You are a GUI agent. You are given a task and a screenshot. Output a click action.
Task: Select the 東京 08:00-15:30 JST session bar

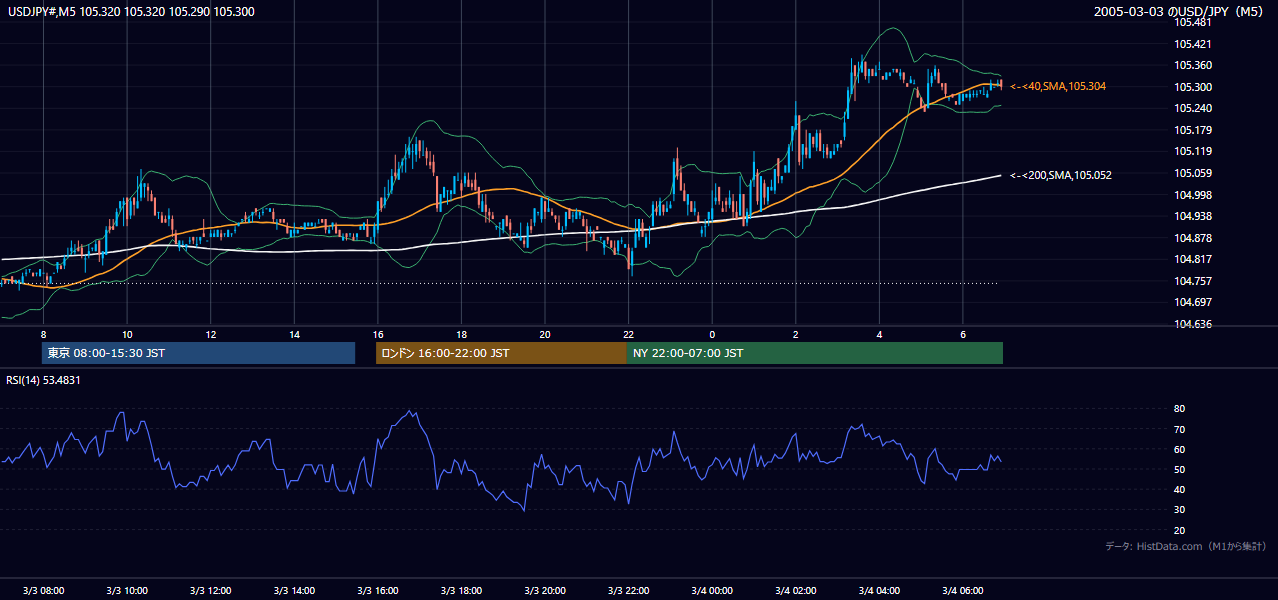[x=198, y=353]
